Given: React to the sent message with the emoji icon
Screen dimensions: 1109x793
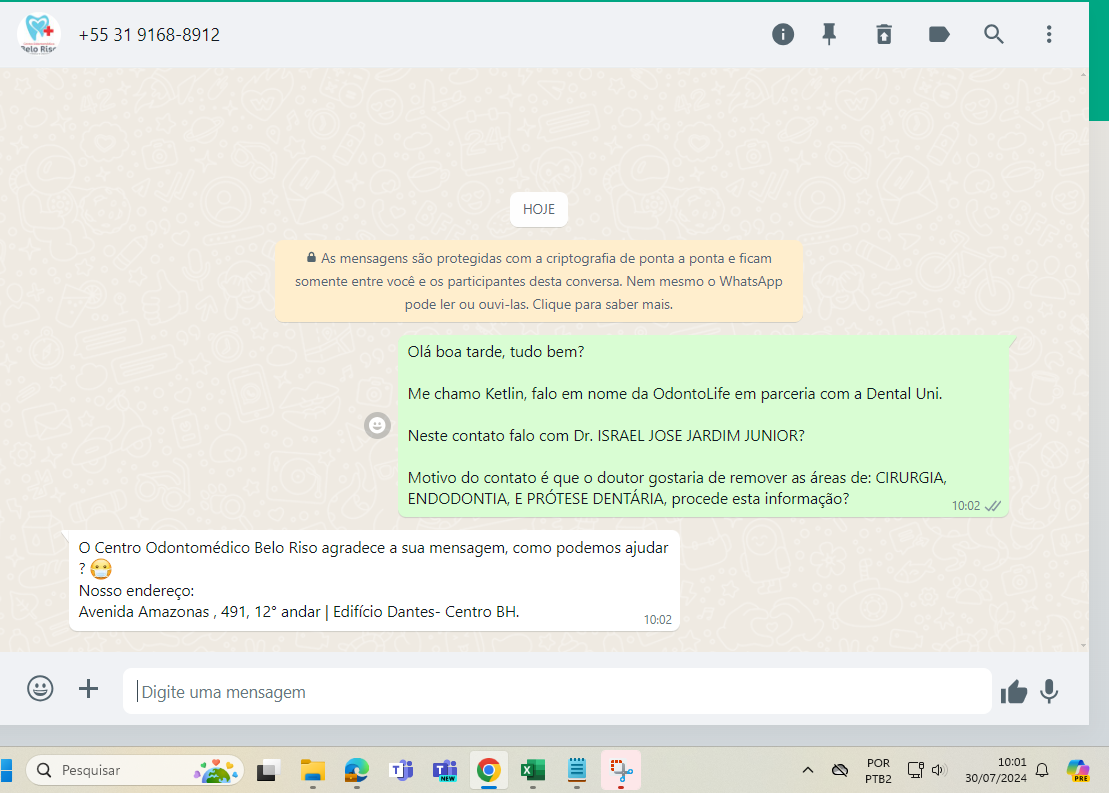Looking at the screenshot, I should [x=378, y=425].
